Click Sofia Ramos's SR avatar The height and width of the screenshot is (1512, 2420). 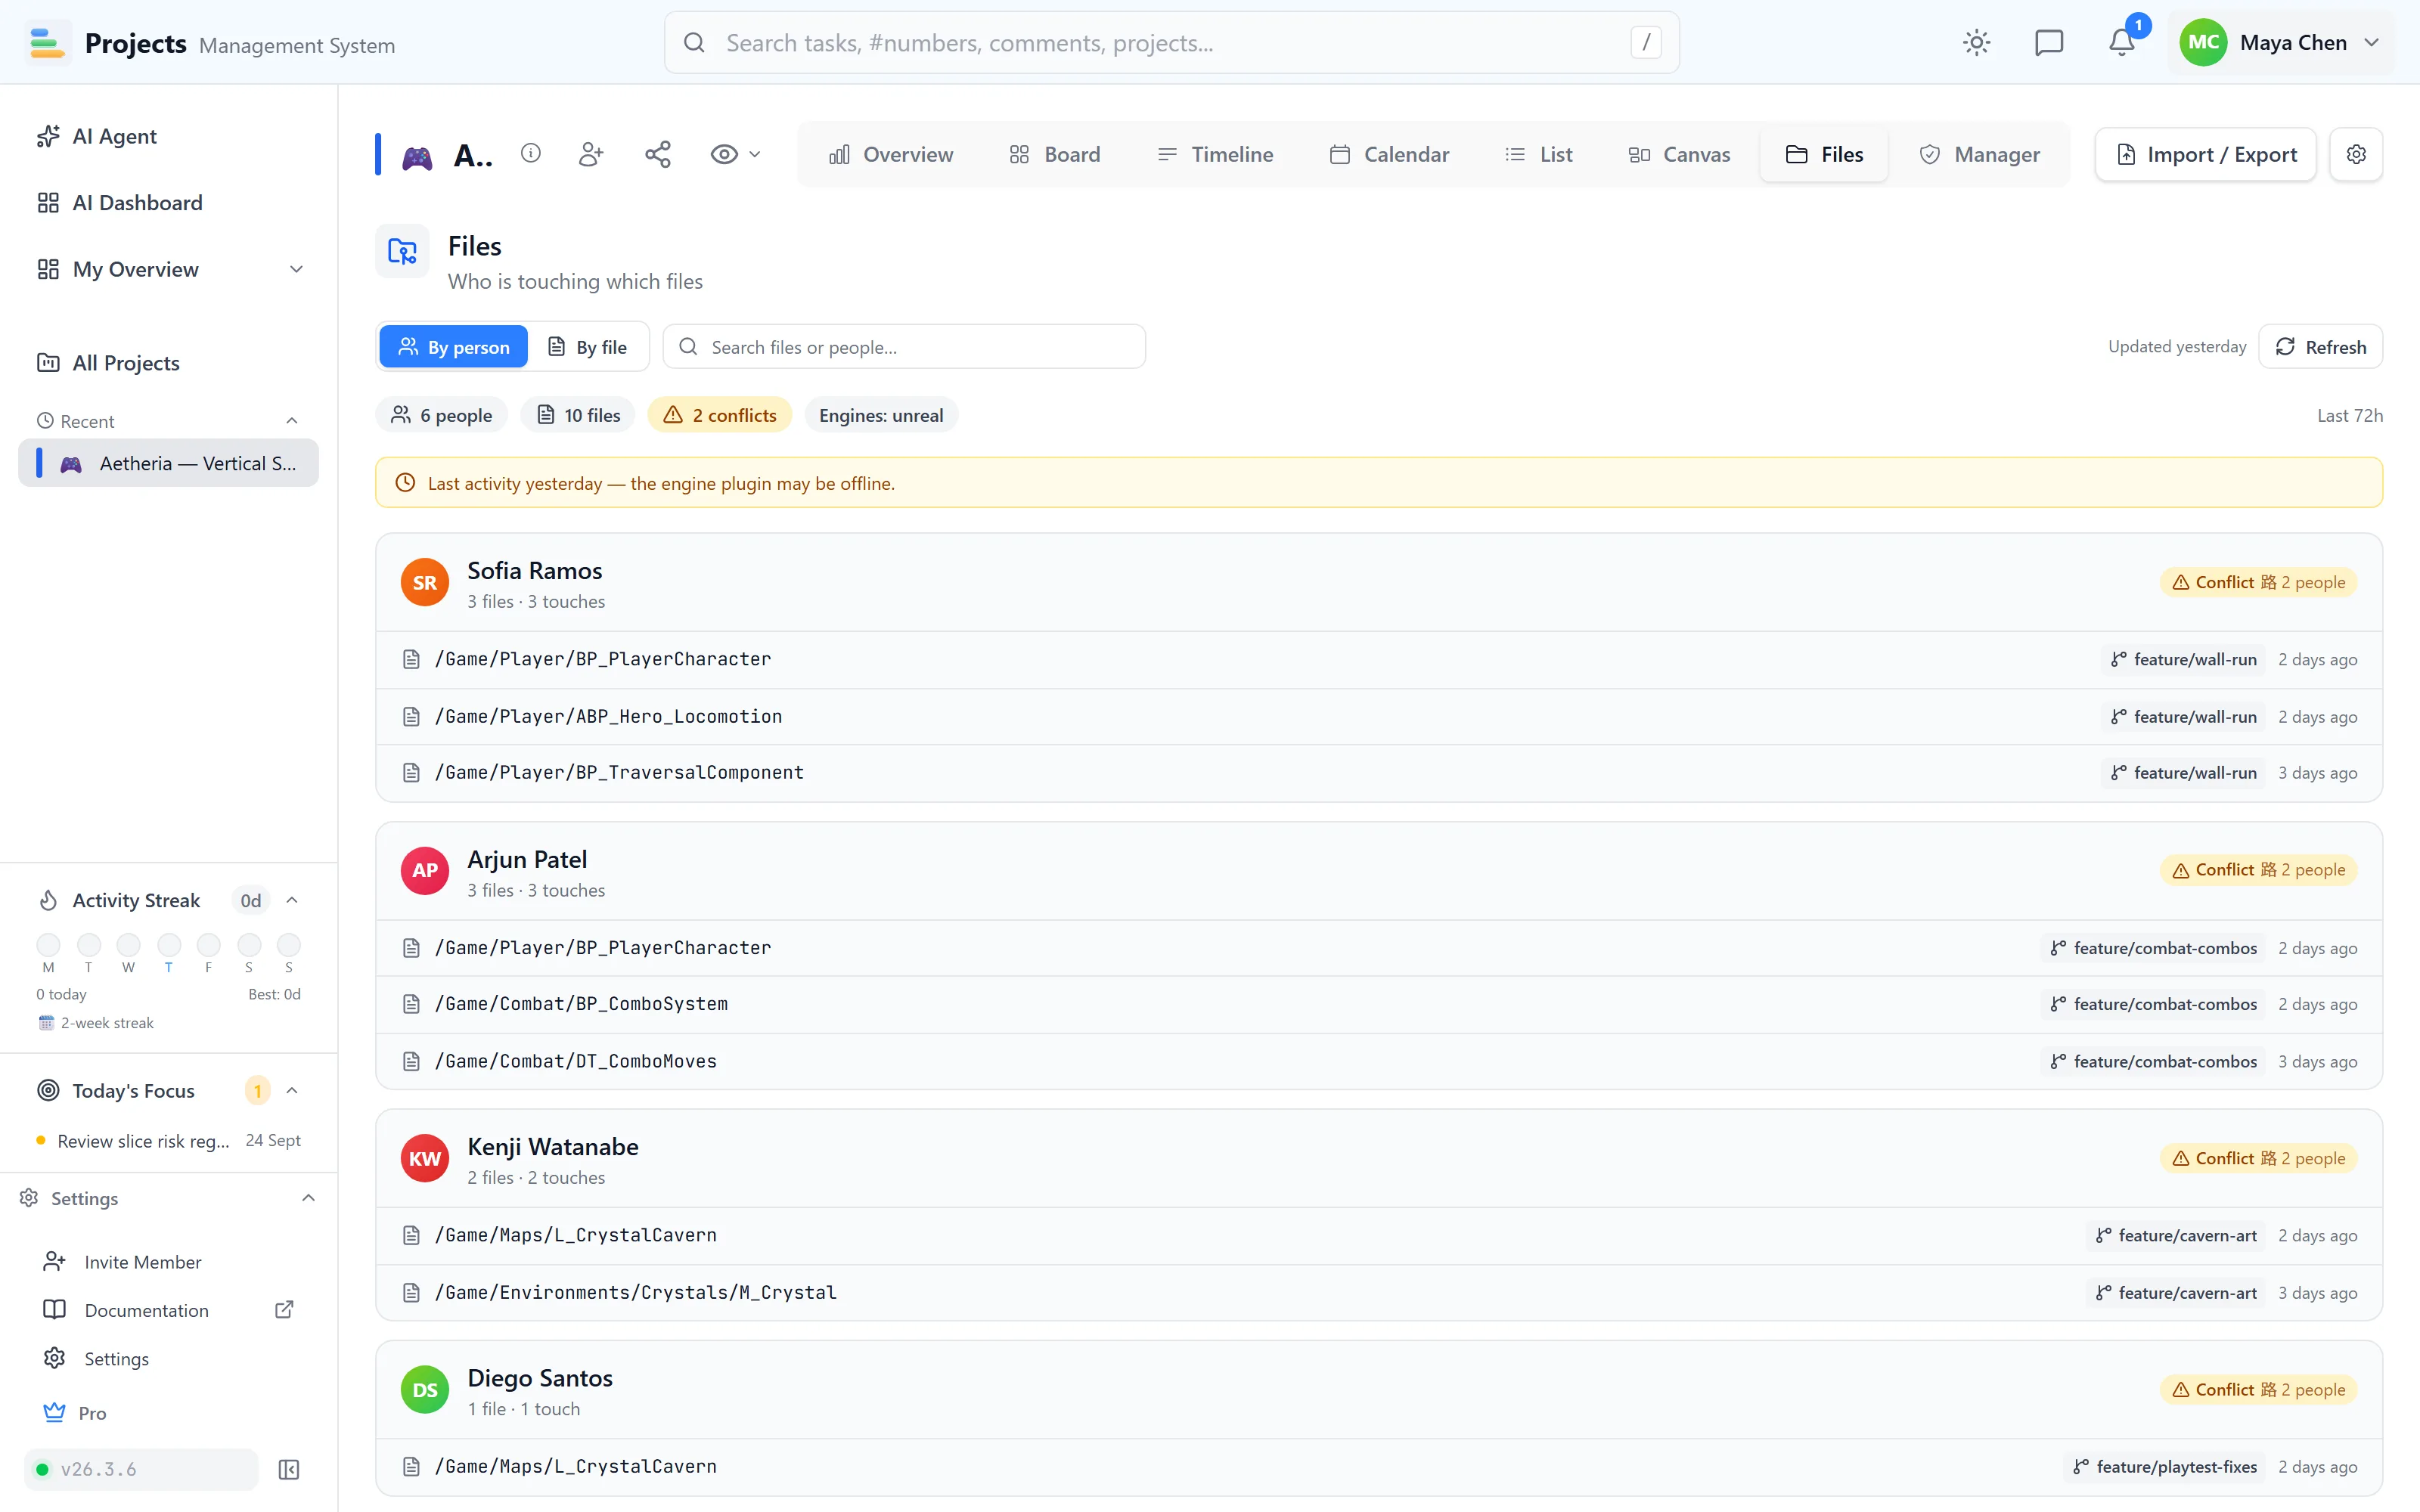pyautogui.click(x=425, y=583)
